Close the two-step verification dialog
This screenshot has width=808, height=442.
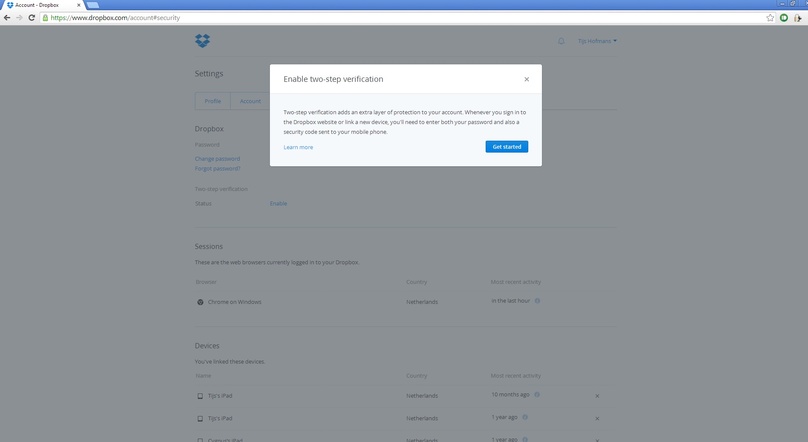coord(527,79)
